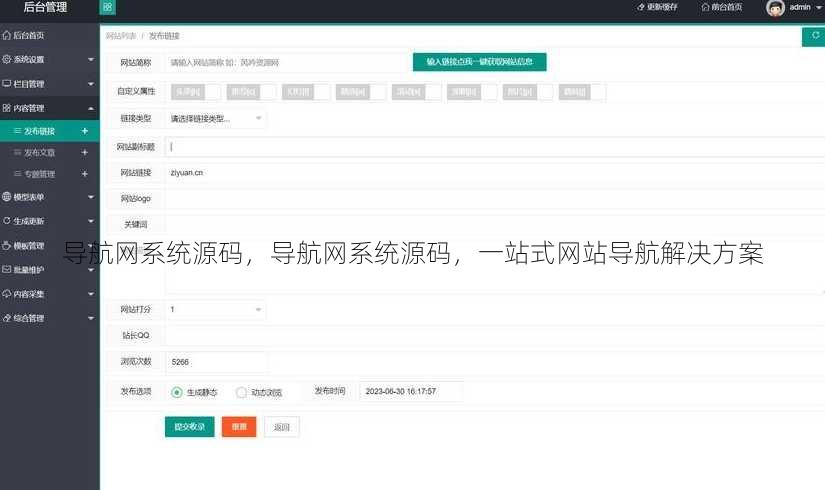Image resolution: width=825 pixels, height=490 pixels.
Task: Click the house icon beside 前台首页
Action: tap(705, 7)
